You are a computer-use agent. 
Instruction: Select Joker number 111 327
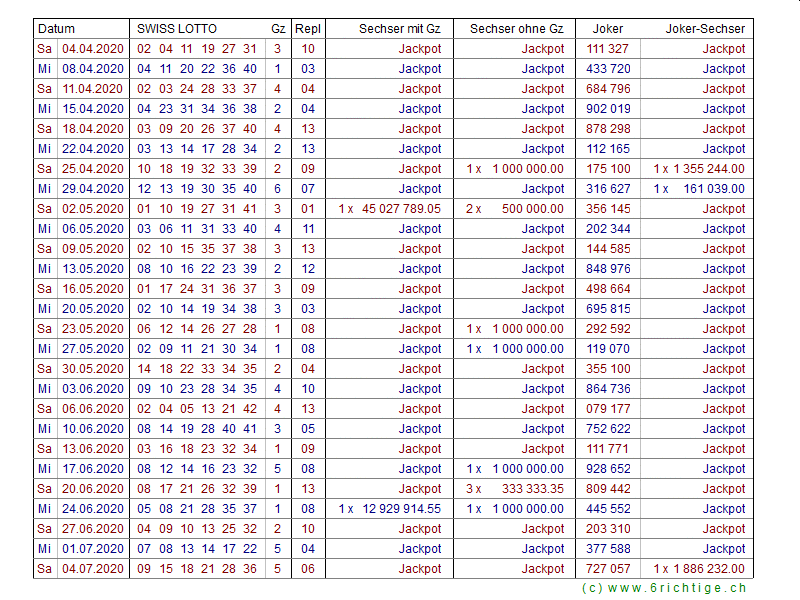point(608,49)
